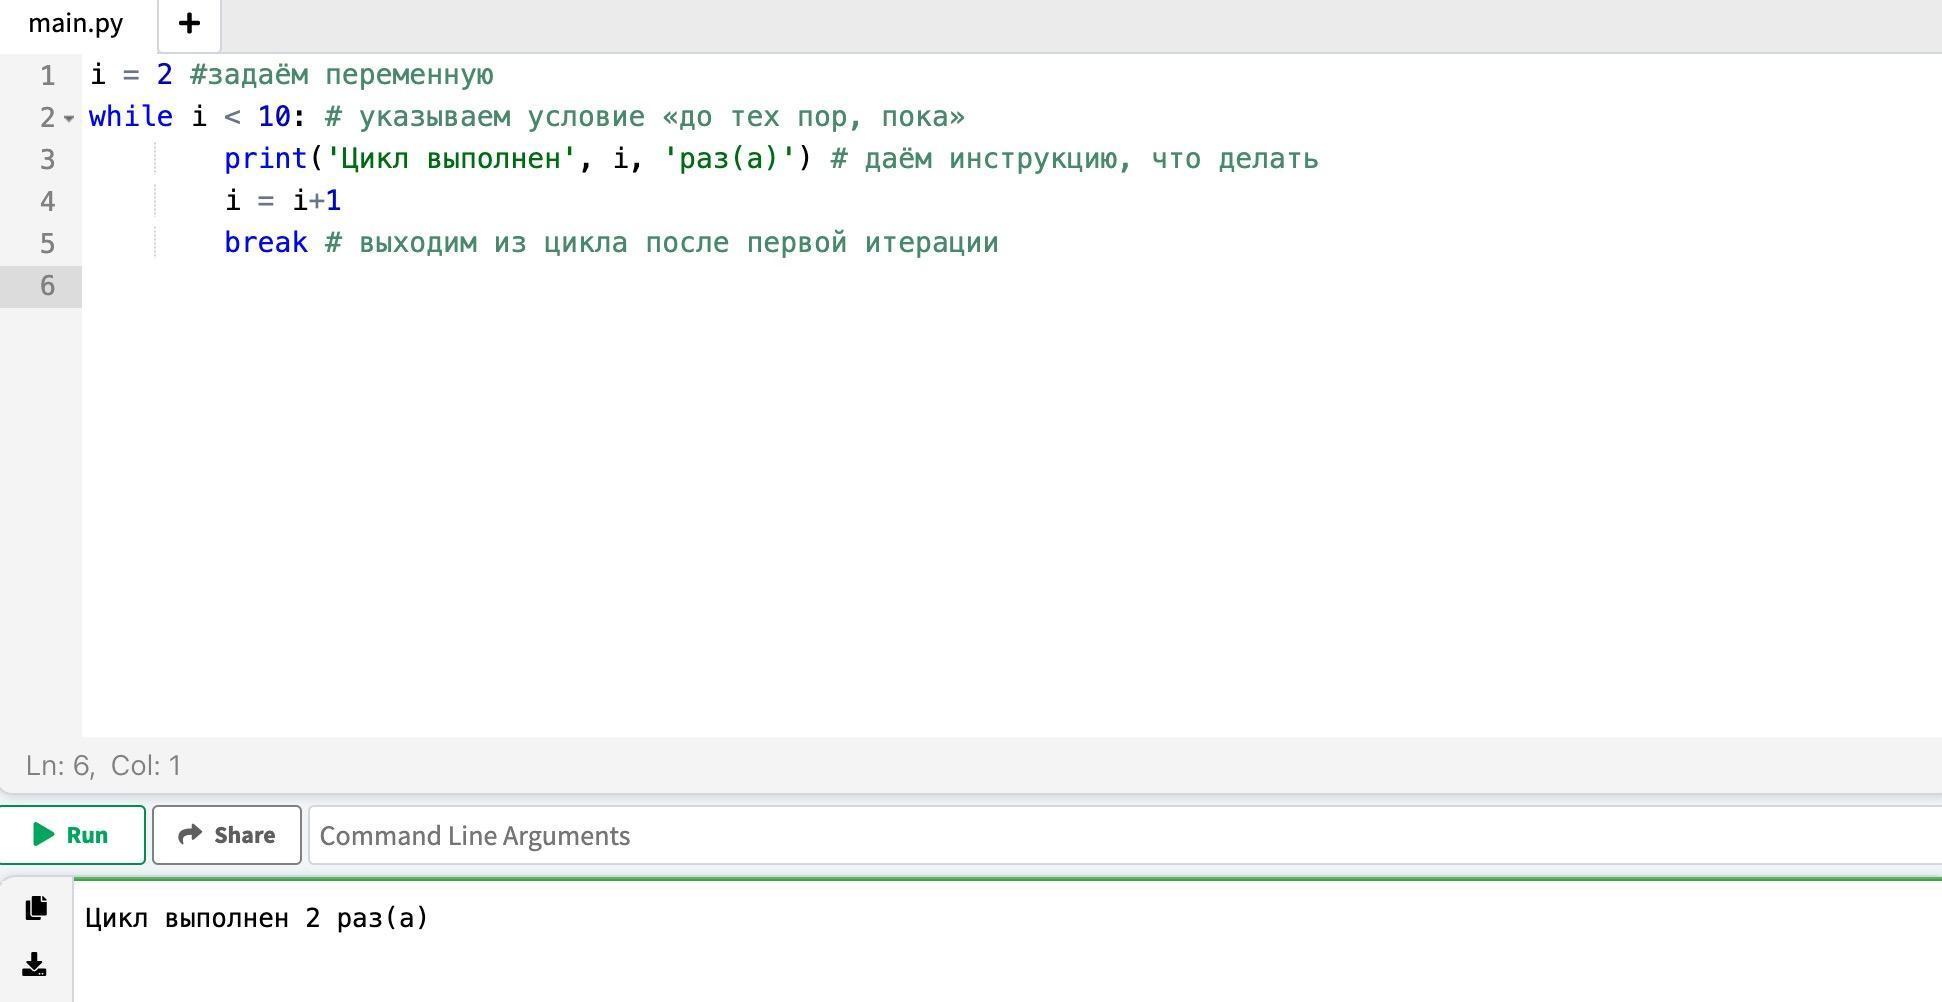Share the code via Share button
Viewport: 1942px width, 1002px height.
[227, 835]
